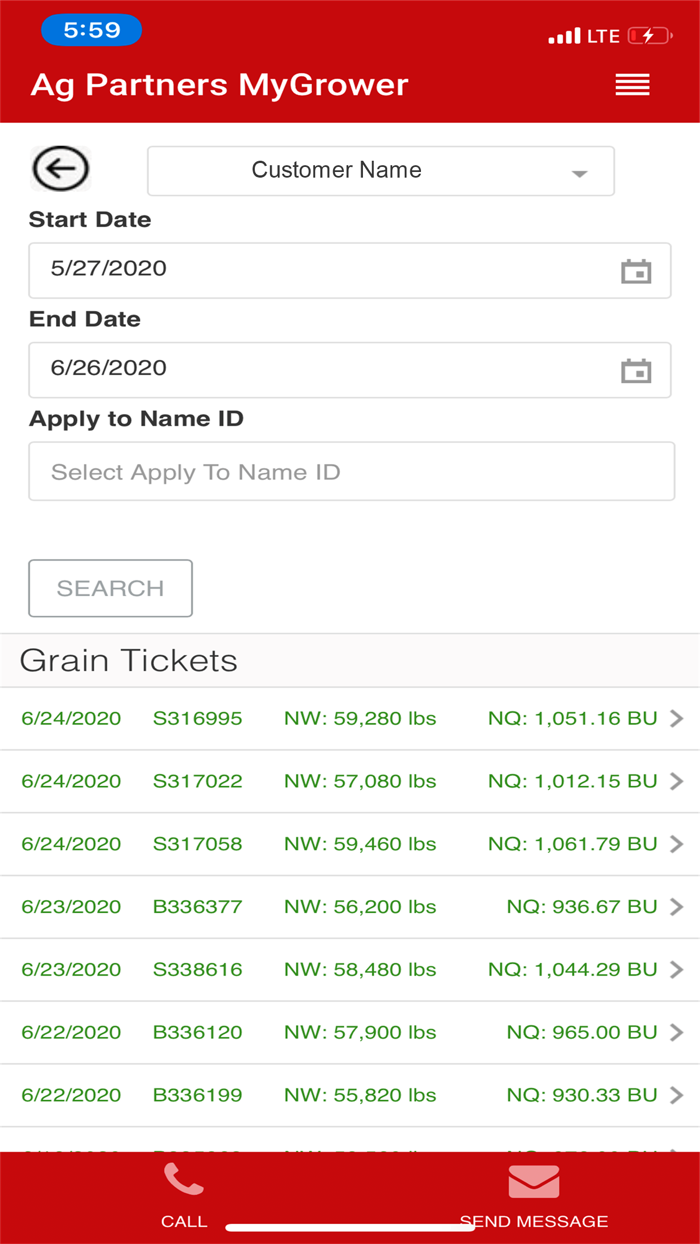The height and width of the screenshot is (1244, 700).
Task: Open ticket B336377 chevron arrow
Action: 676,907
